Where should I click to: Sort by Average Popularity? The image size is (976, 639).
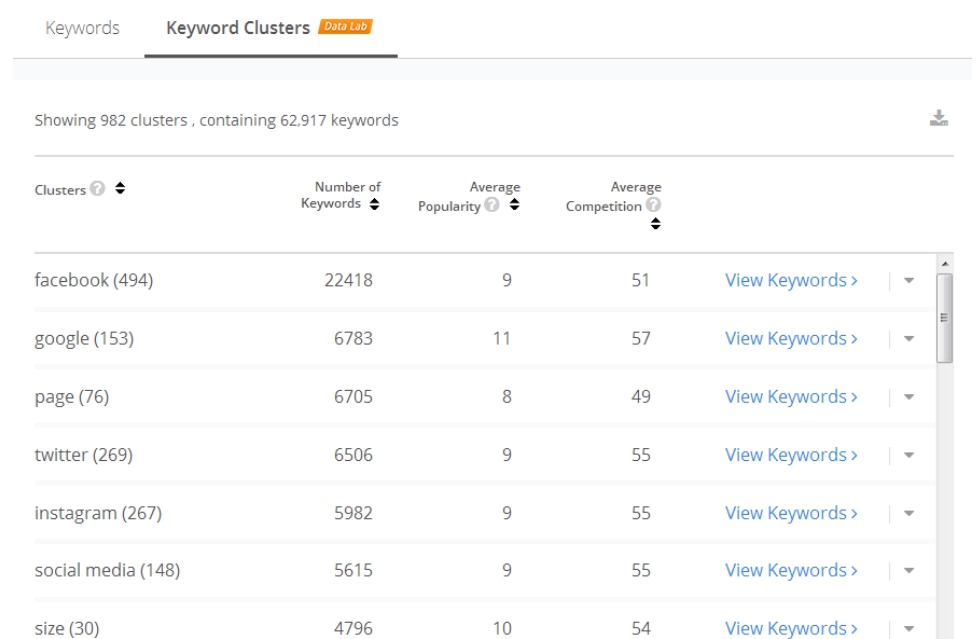[514, 205]
